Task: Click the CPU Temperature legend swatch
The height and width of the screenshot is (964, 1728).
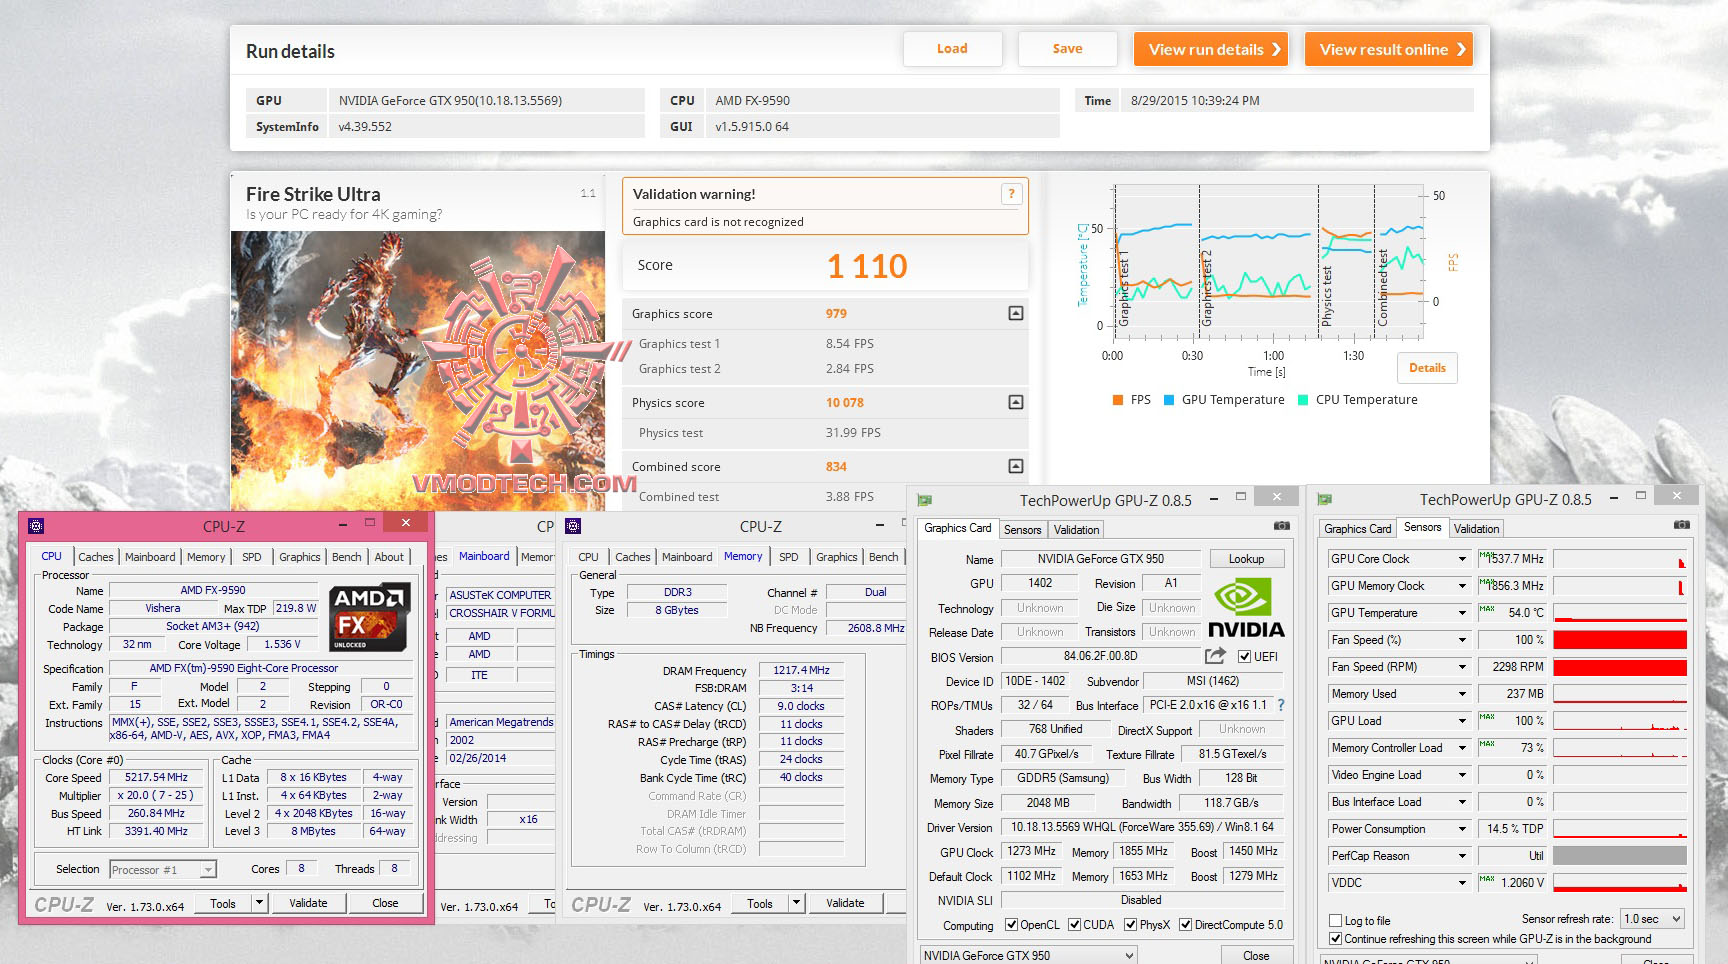Action: [x=1303, y=400]
